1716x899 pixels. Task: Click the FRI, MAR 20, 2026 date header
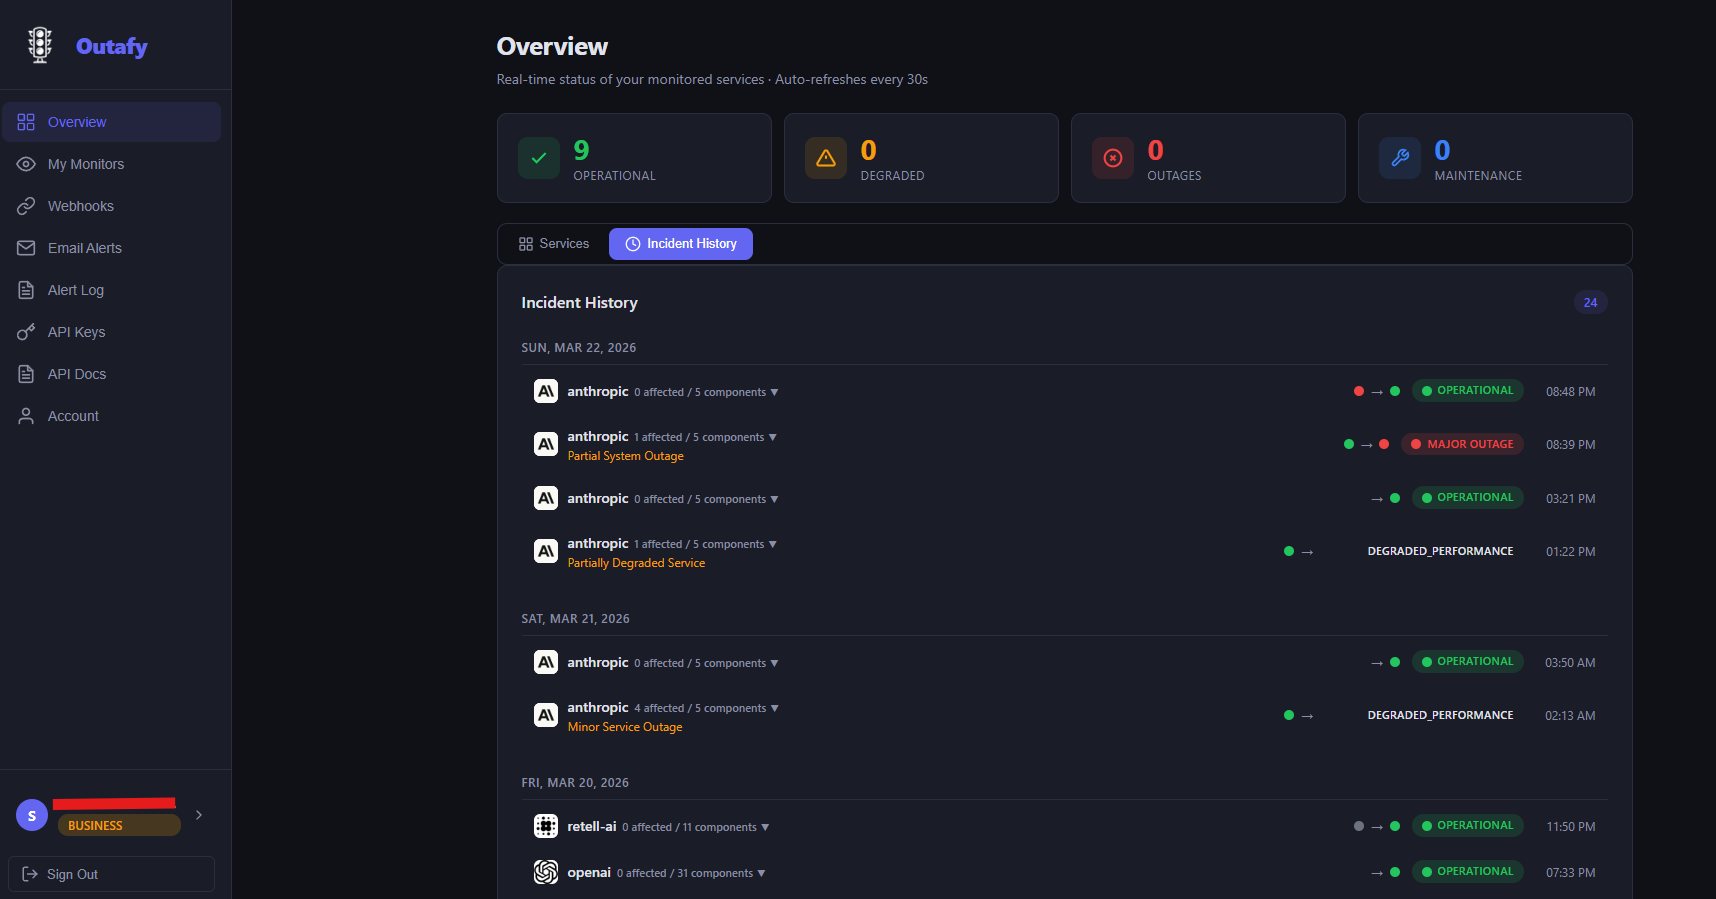(575, 783)
